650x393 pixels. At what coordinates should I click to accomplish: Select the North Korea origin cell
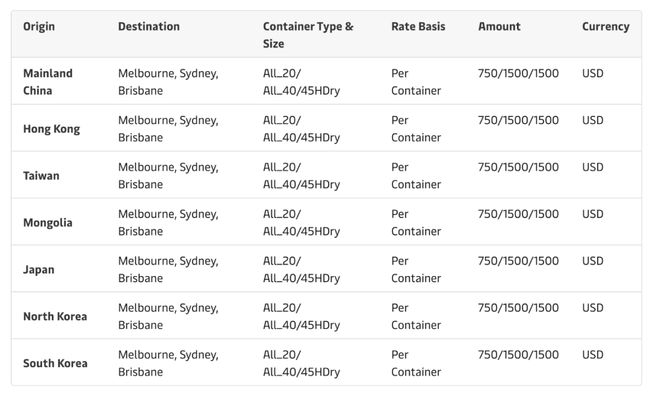coord(55,316)
